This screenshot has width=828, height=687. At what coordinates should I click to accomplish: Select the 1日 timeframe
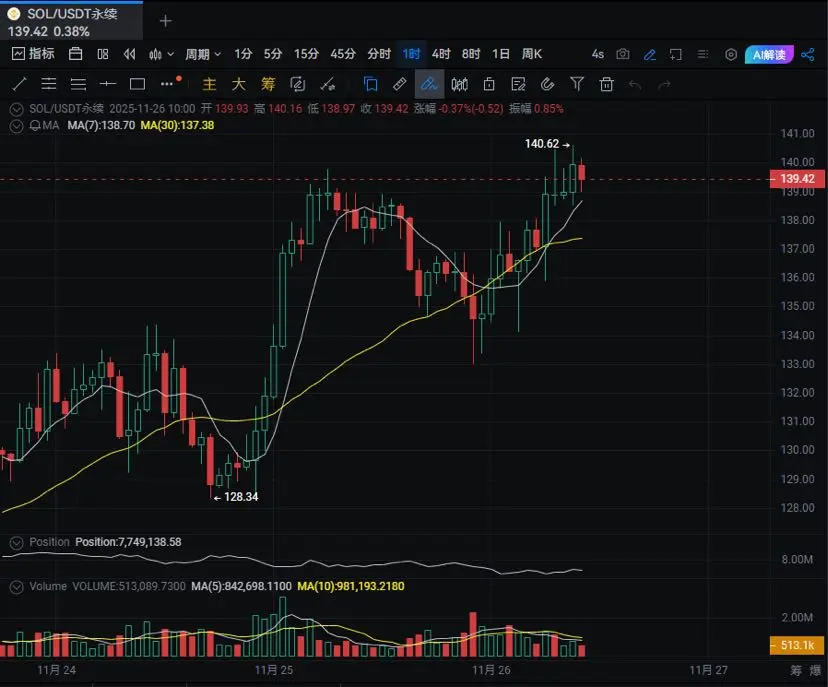501,54
